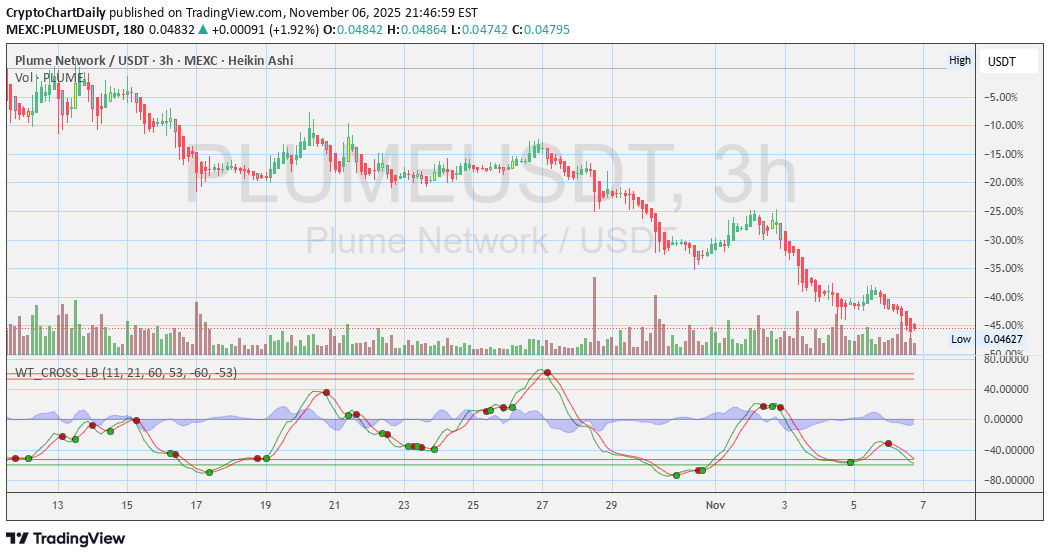Click the '27' date label on time axis
The height and width of the screenshot is (557, 1050).
pyautogui.click(x=543, y=505)
